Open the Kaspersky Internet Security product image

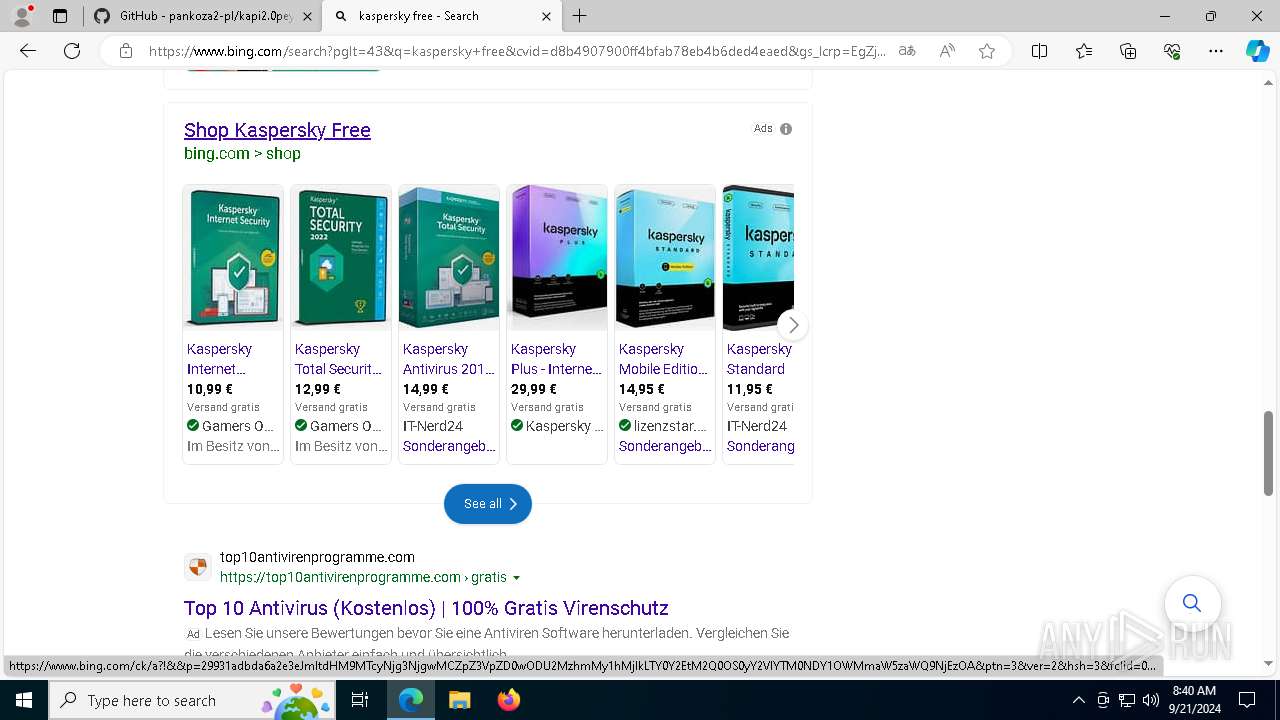[233, 258]
